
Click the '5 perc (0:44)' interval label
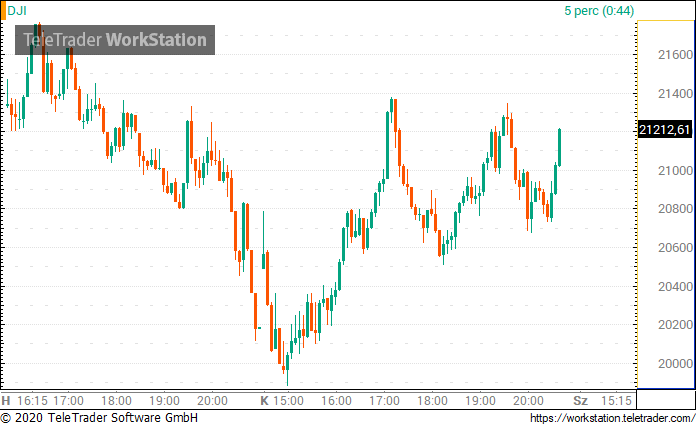click(x=599, y=11)
